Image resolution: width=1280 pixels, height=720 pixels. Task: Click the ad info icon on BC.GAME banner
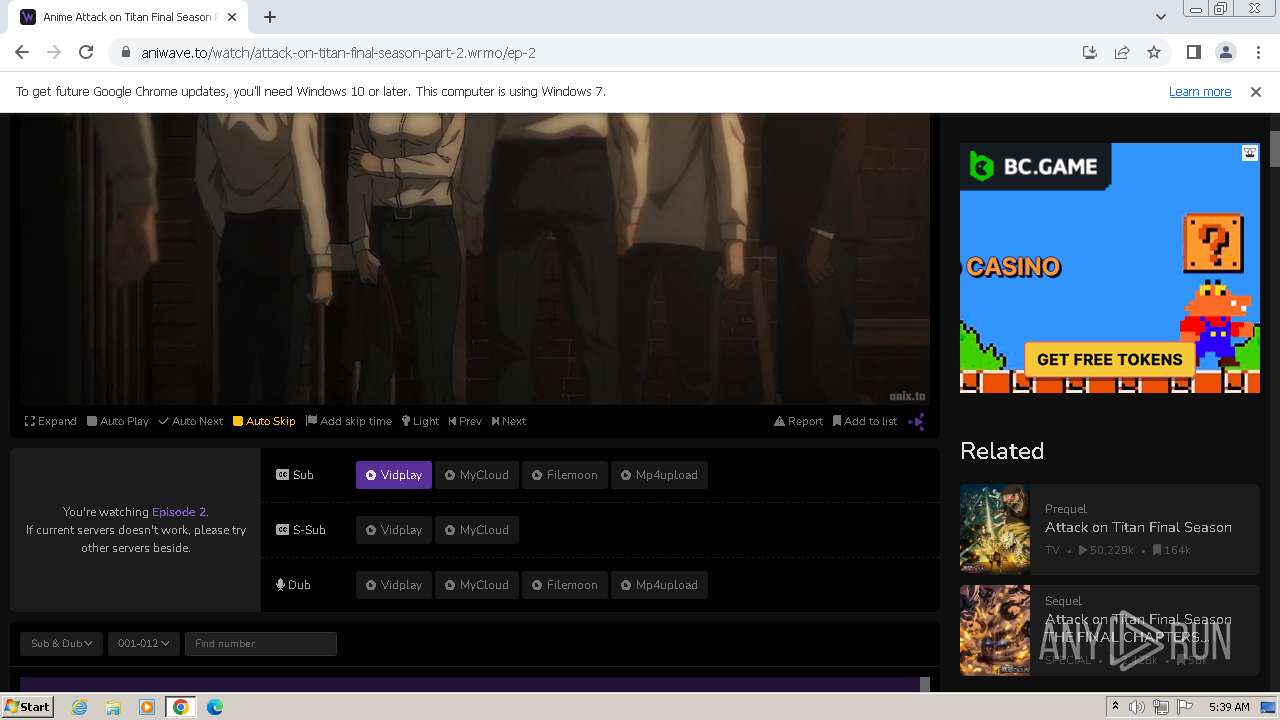pos(1250,153)
